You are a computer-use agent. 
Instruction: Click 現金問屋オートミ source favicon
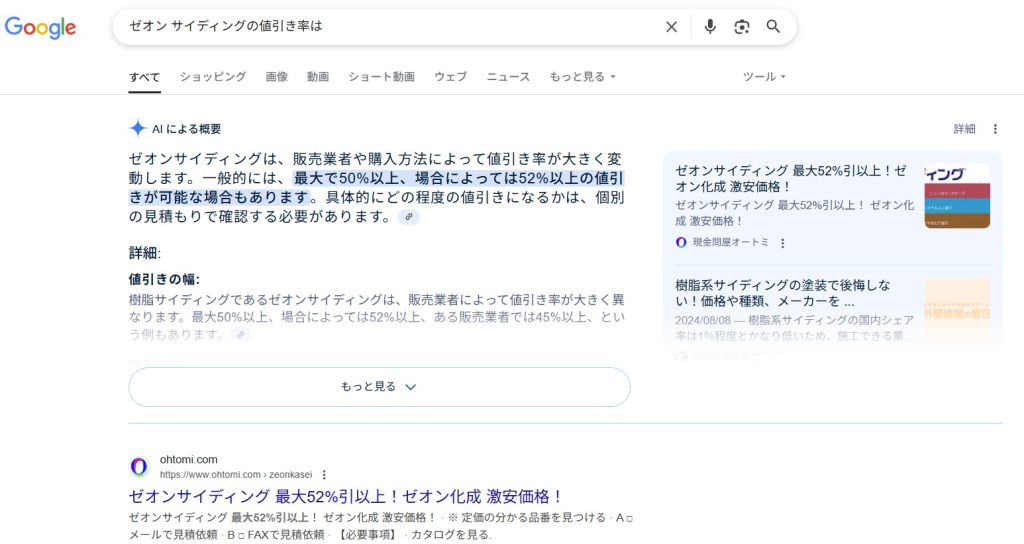click(x=681, y=242)
